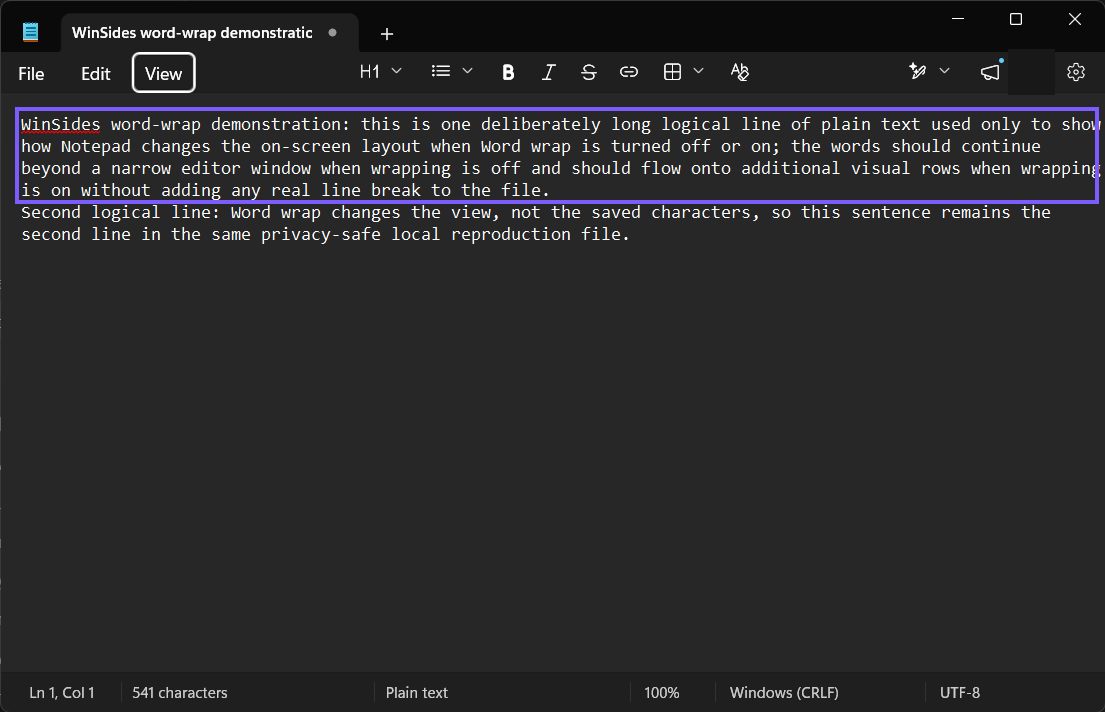Maximize the Notepad window
1105x712 pixels.
(x=1016, y=19)
